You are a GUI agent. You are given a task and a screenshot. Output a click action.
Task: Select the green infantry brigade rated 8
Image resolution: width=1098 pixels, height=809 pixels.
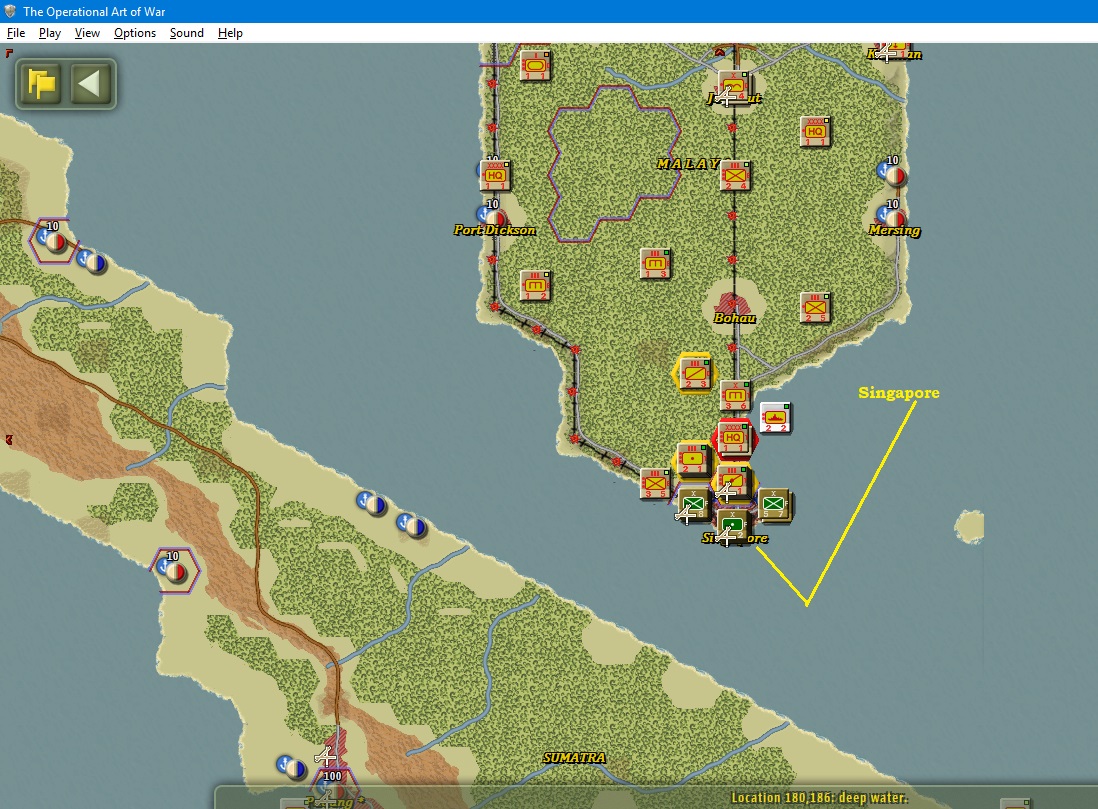694,504
